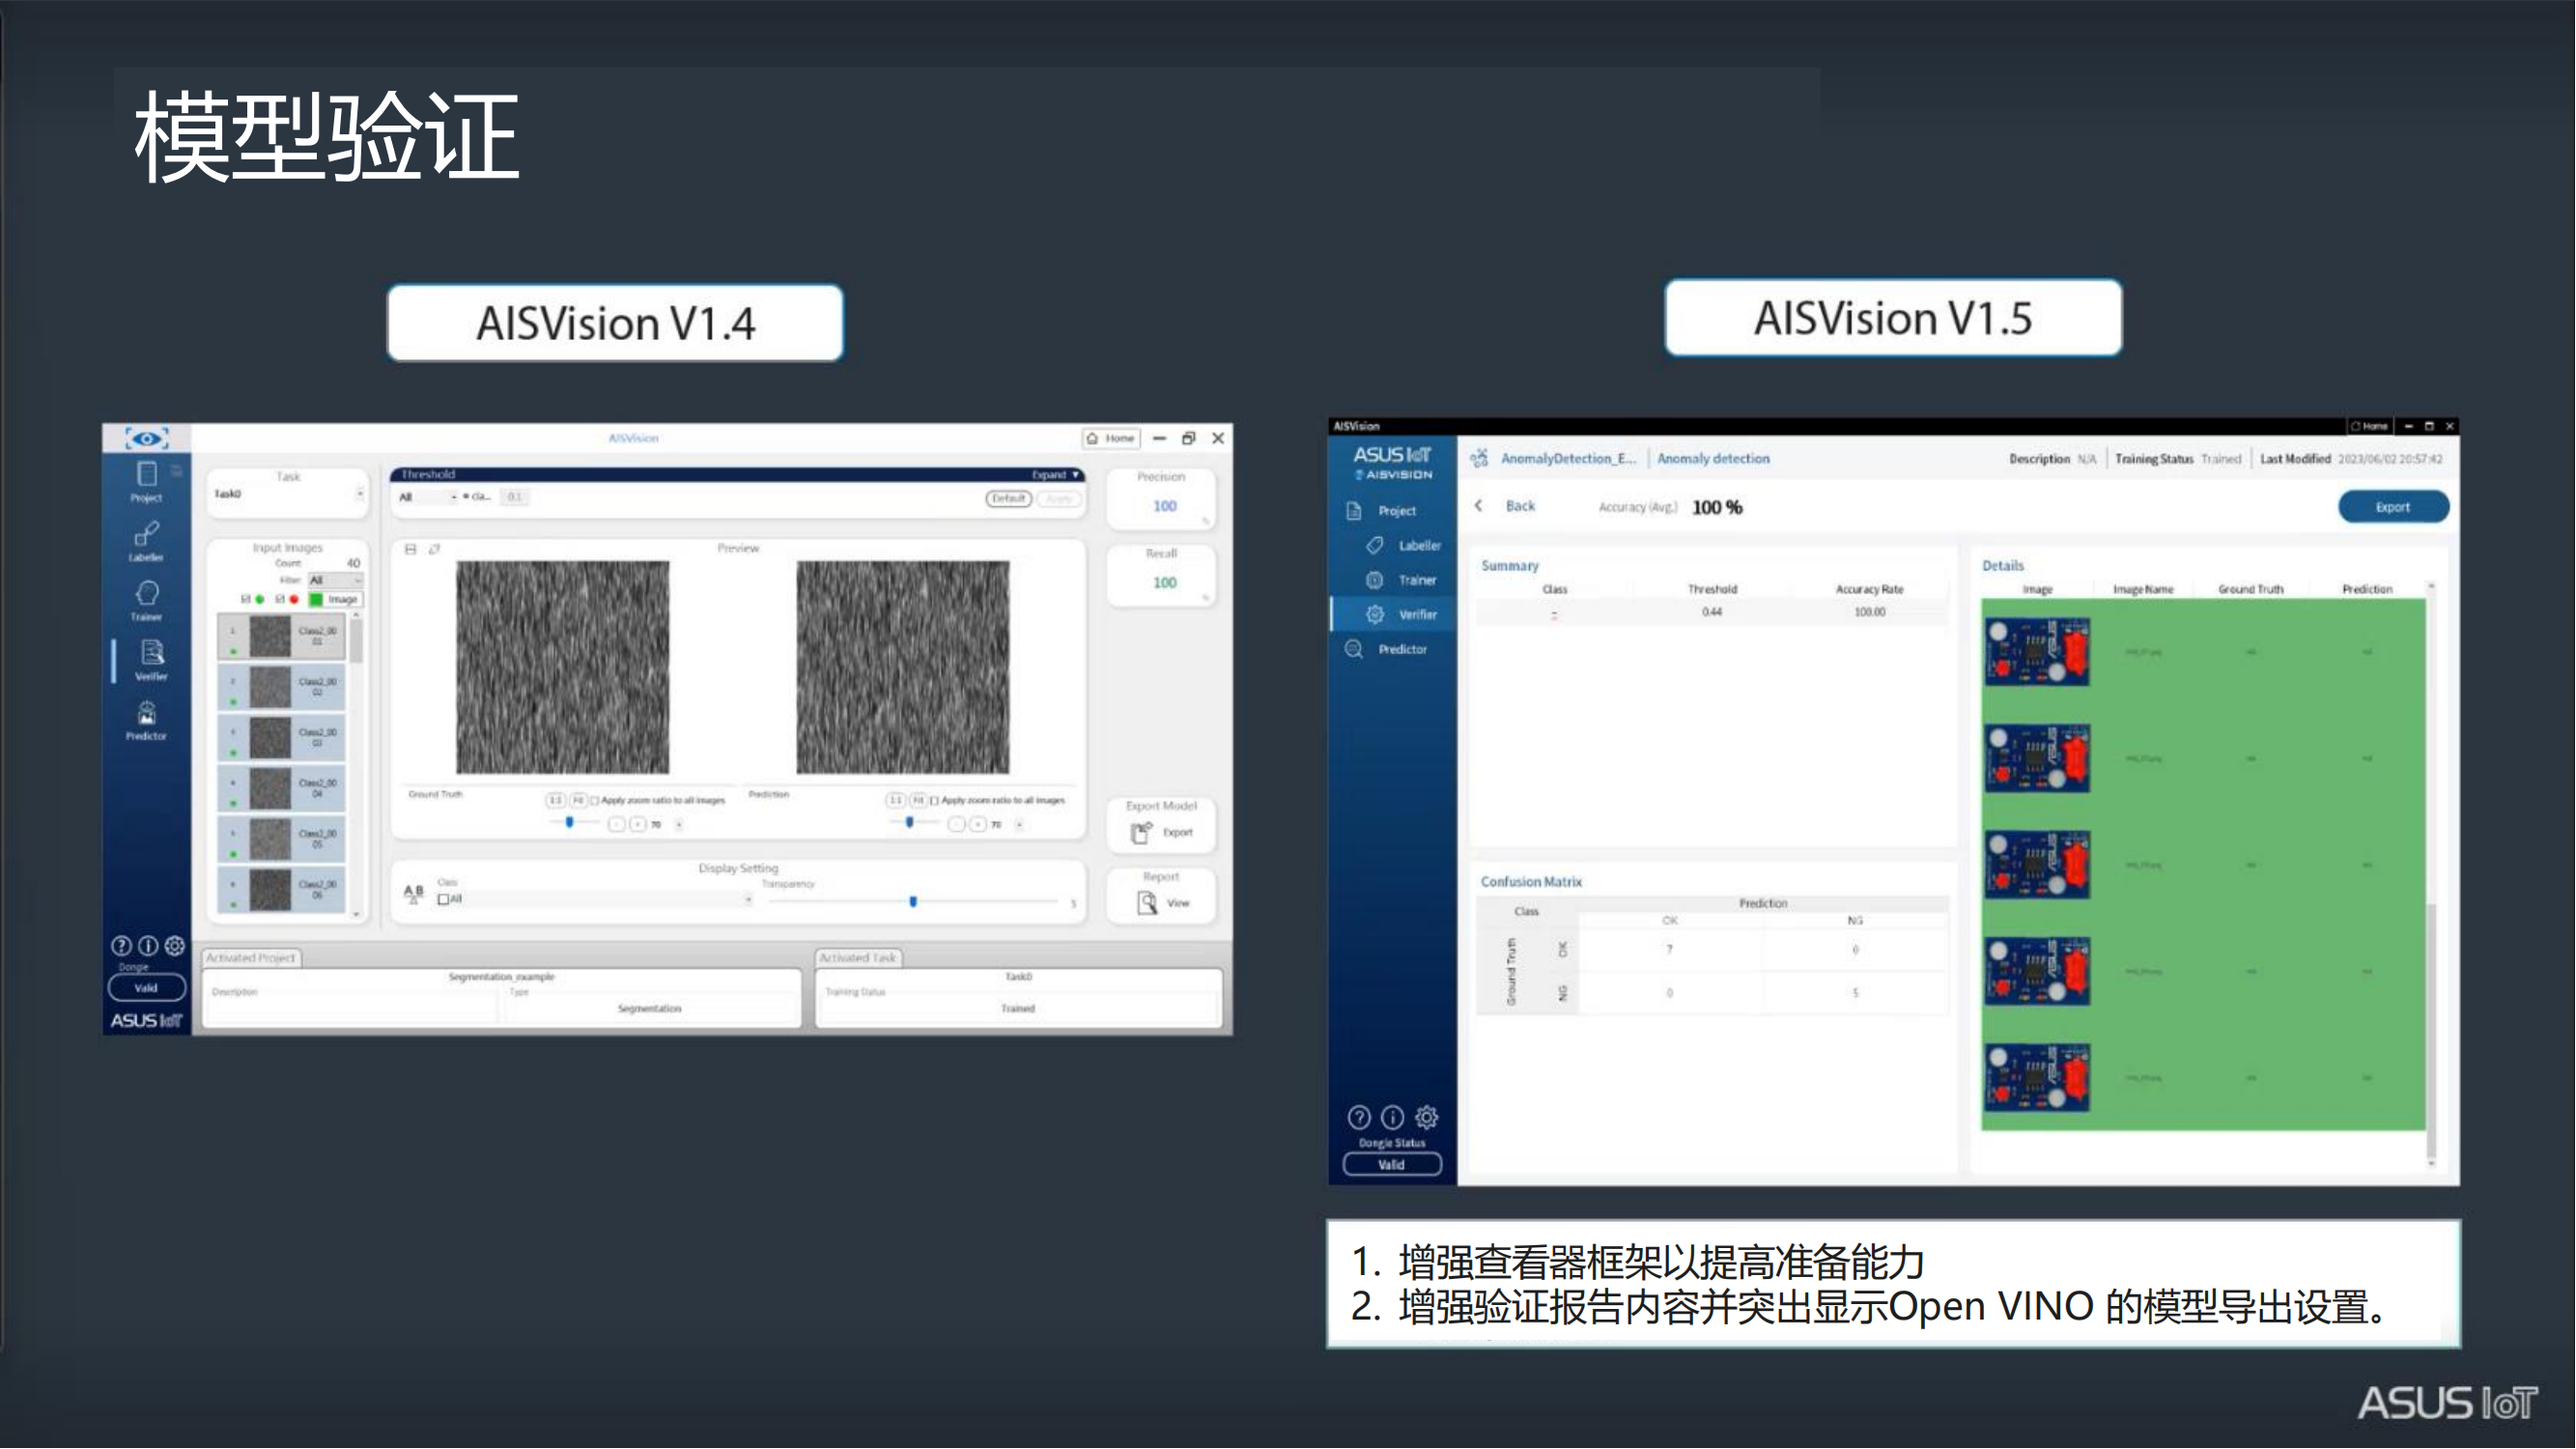Click the blue Export button in V1.5
2576x1449 pixels.
click(x=2393, y=507)
